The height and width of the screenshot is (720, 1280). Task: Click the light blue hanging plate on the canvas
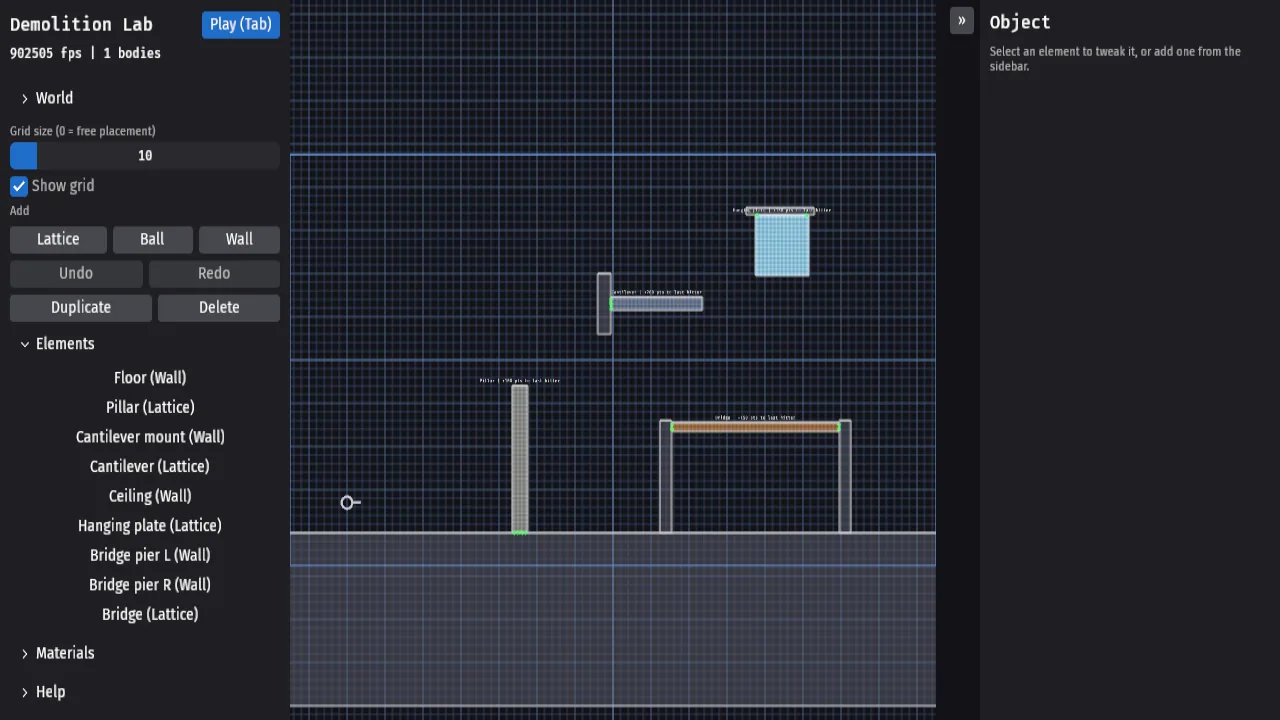tap(782, 245)
